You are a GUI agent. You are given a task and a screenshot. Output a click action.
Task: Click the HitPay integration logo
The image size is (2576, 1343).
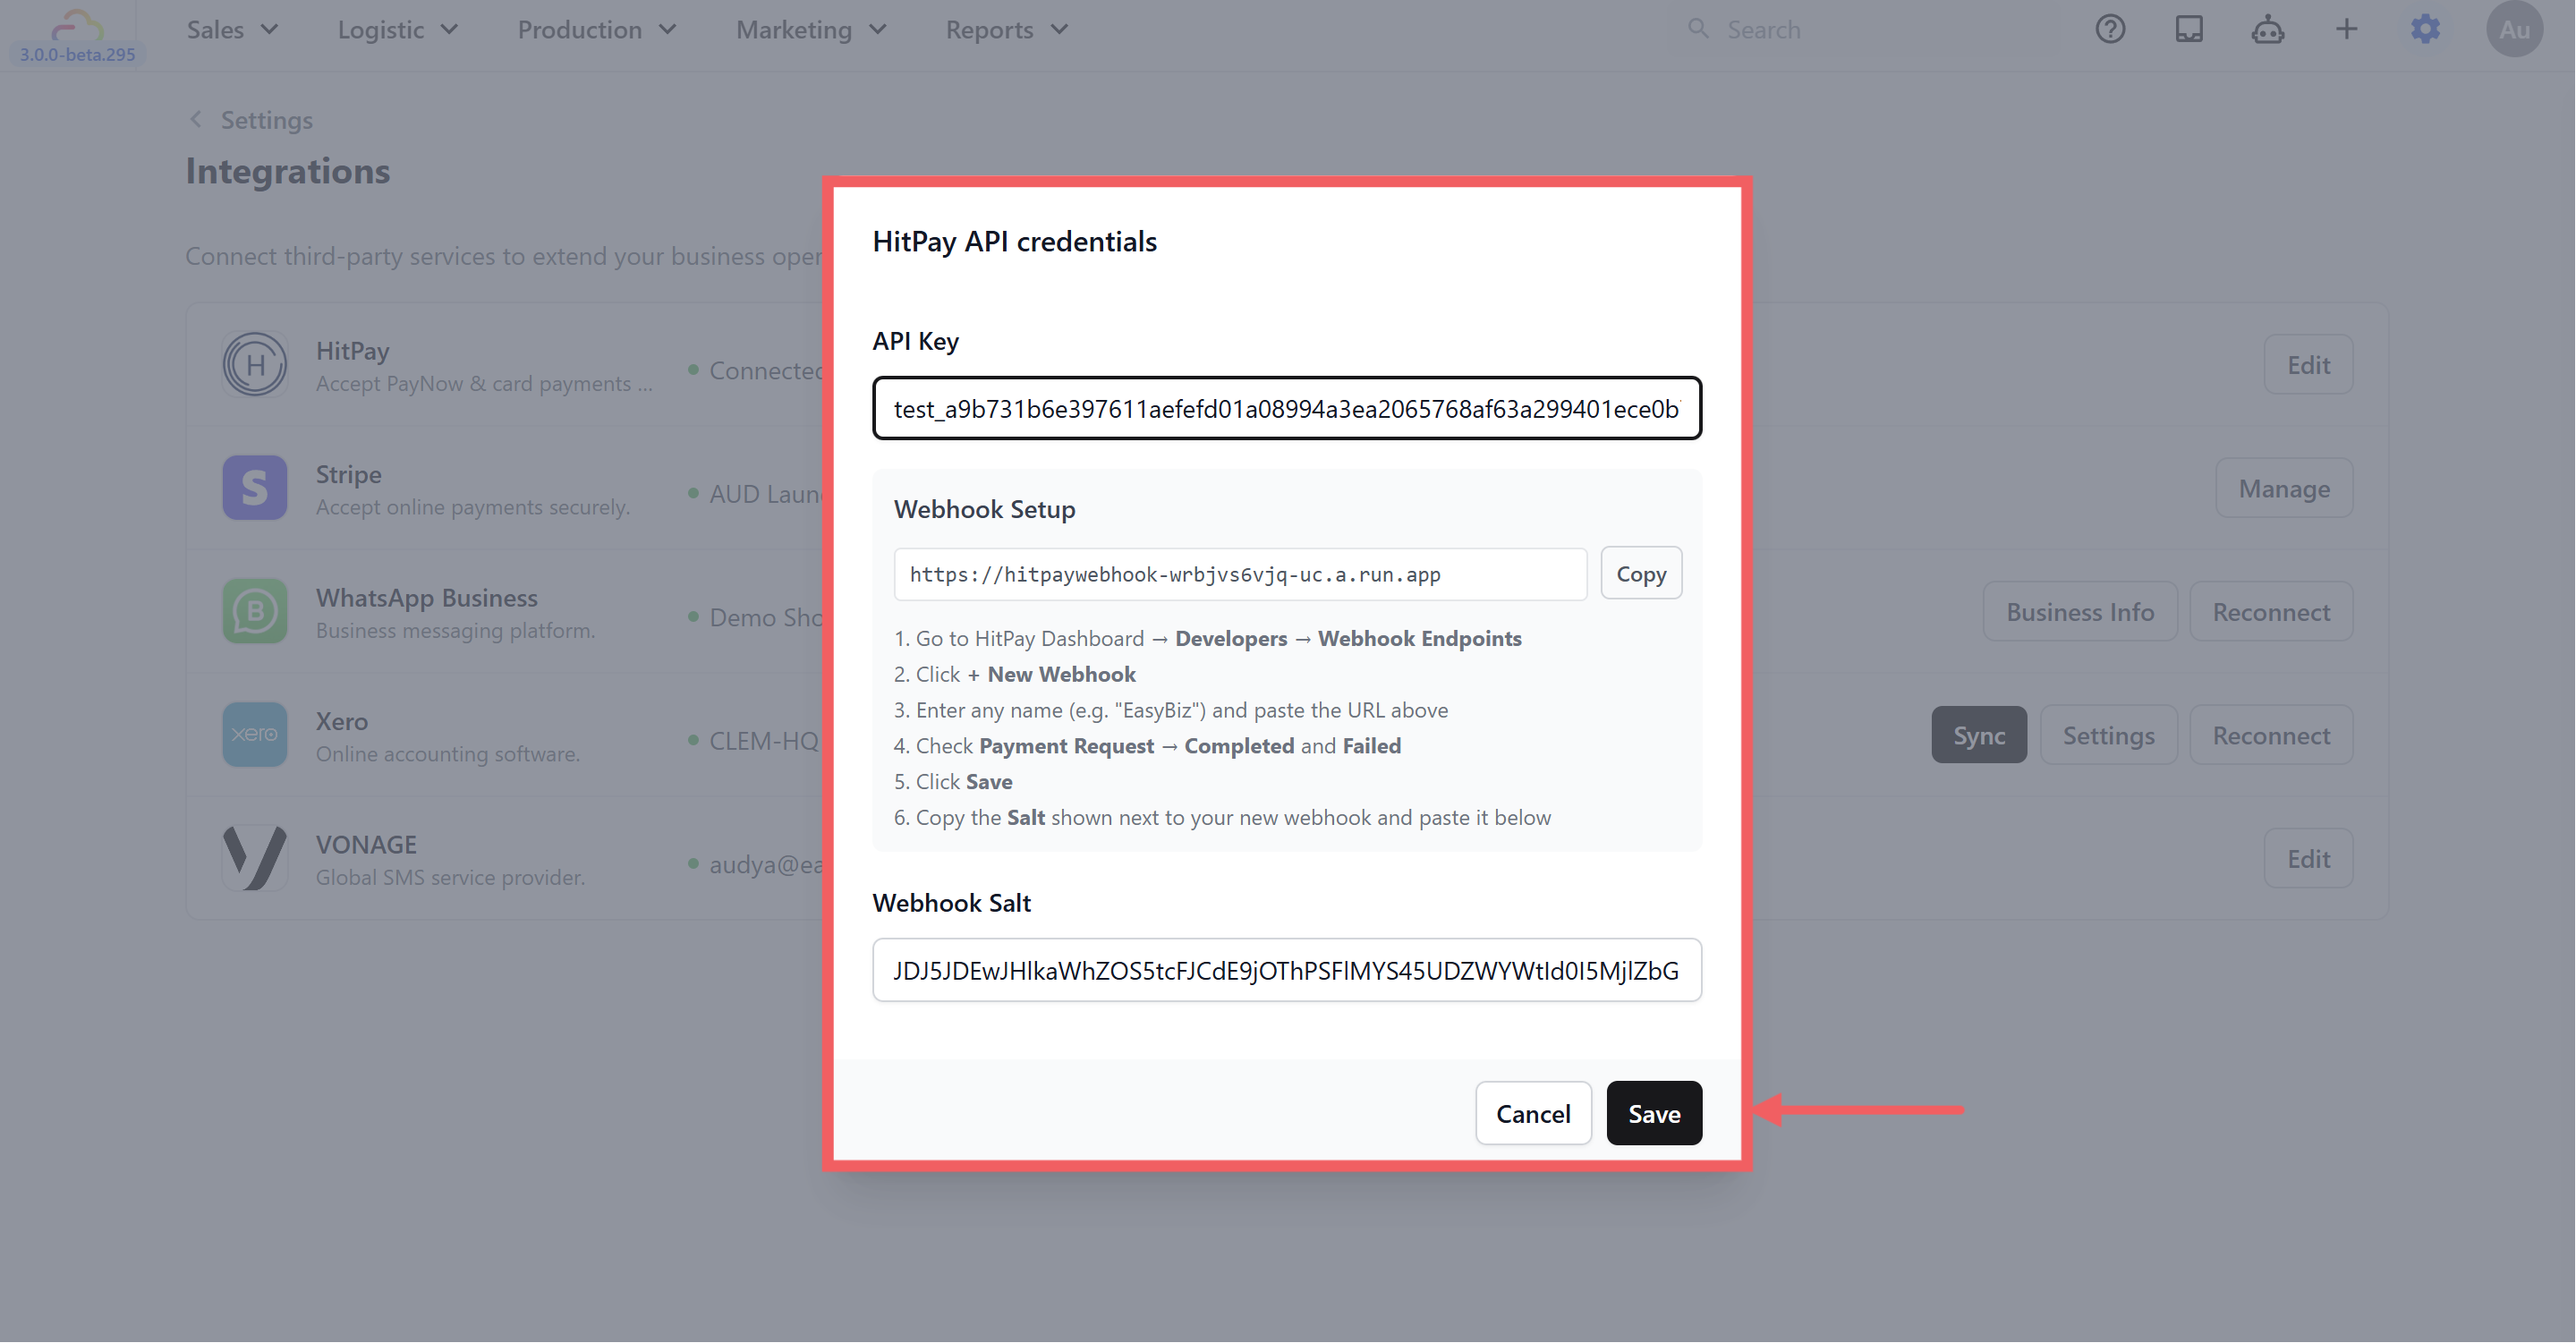click(254, 365)
